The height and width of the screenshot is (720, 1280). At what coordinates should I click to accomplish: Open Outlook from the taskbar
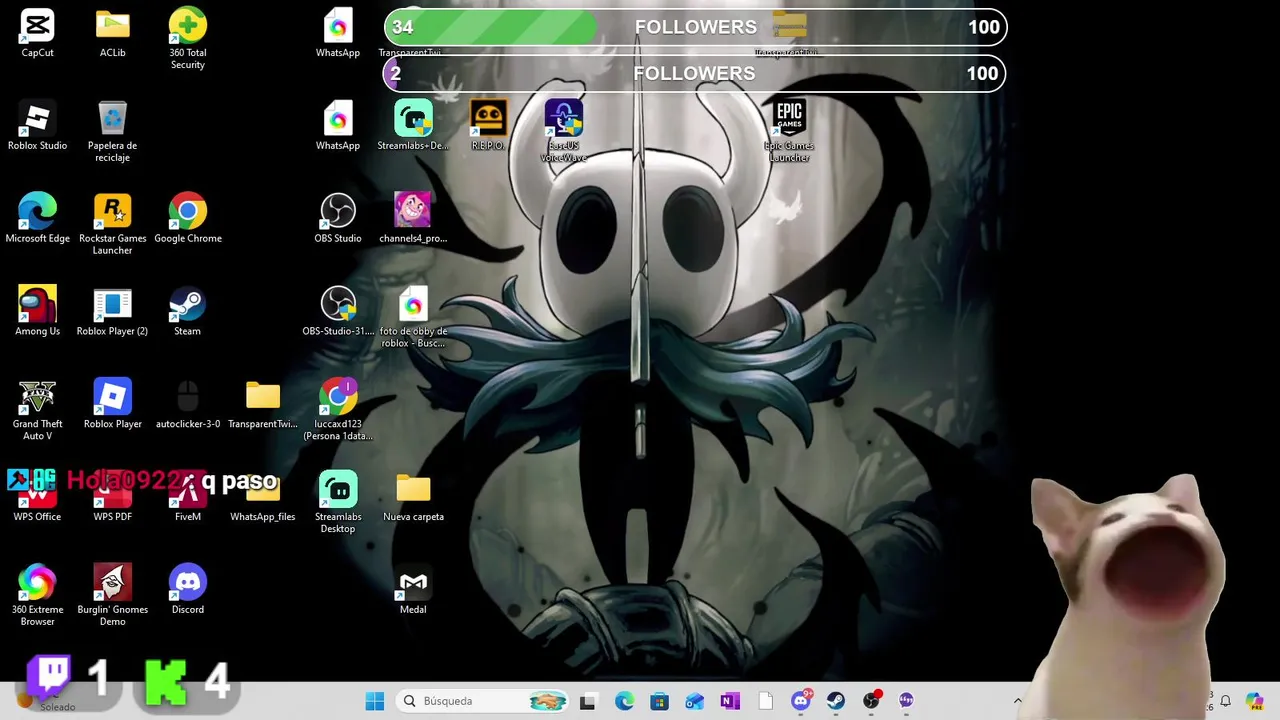tap(695, 701)
